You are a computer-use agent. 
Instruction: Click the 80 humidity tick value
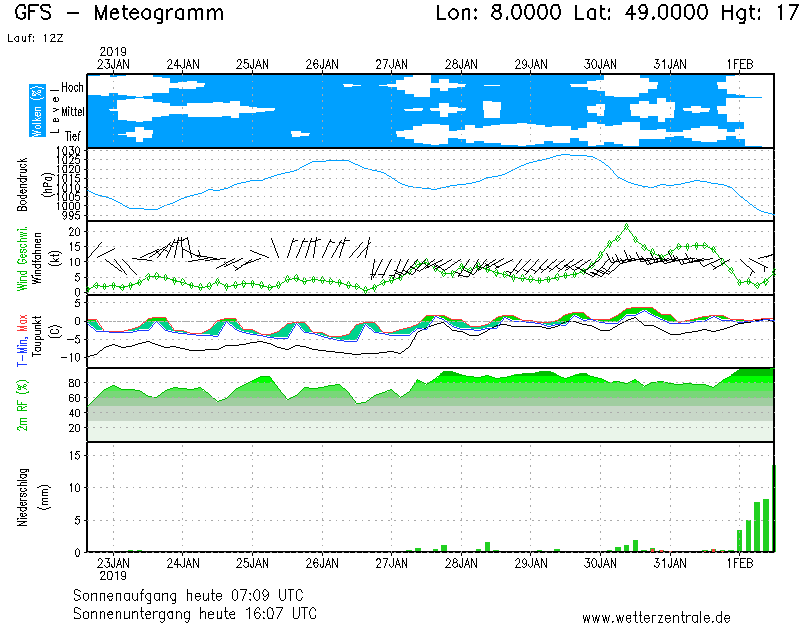click(x=74, y=383)
